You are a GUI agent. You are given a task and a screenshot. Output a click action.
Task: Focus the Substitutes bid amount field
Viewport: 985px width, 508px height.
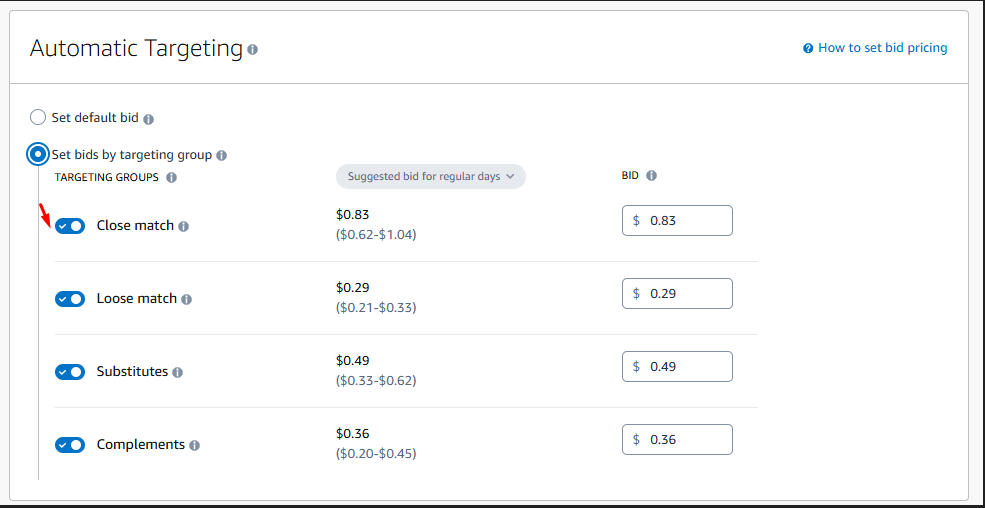[x=687, y=367]
